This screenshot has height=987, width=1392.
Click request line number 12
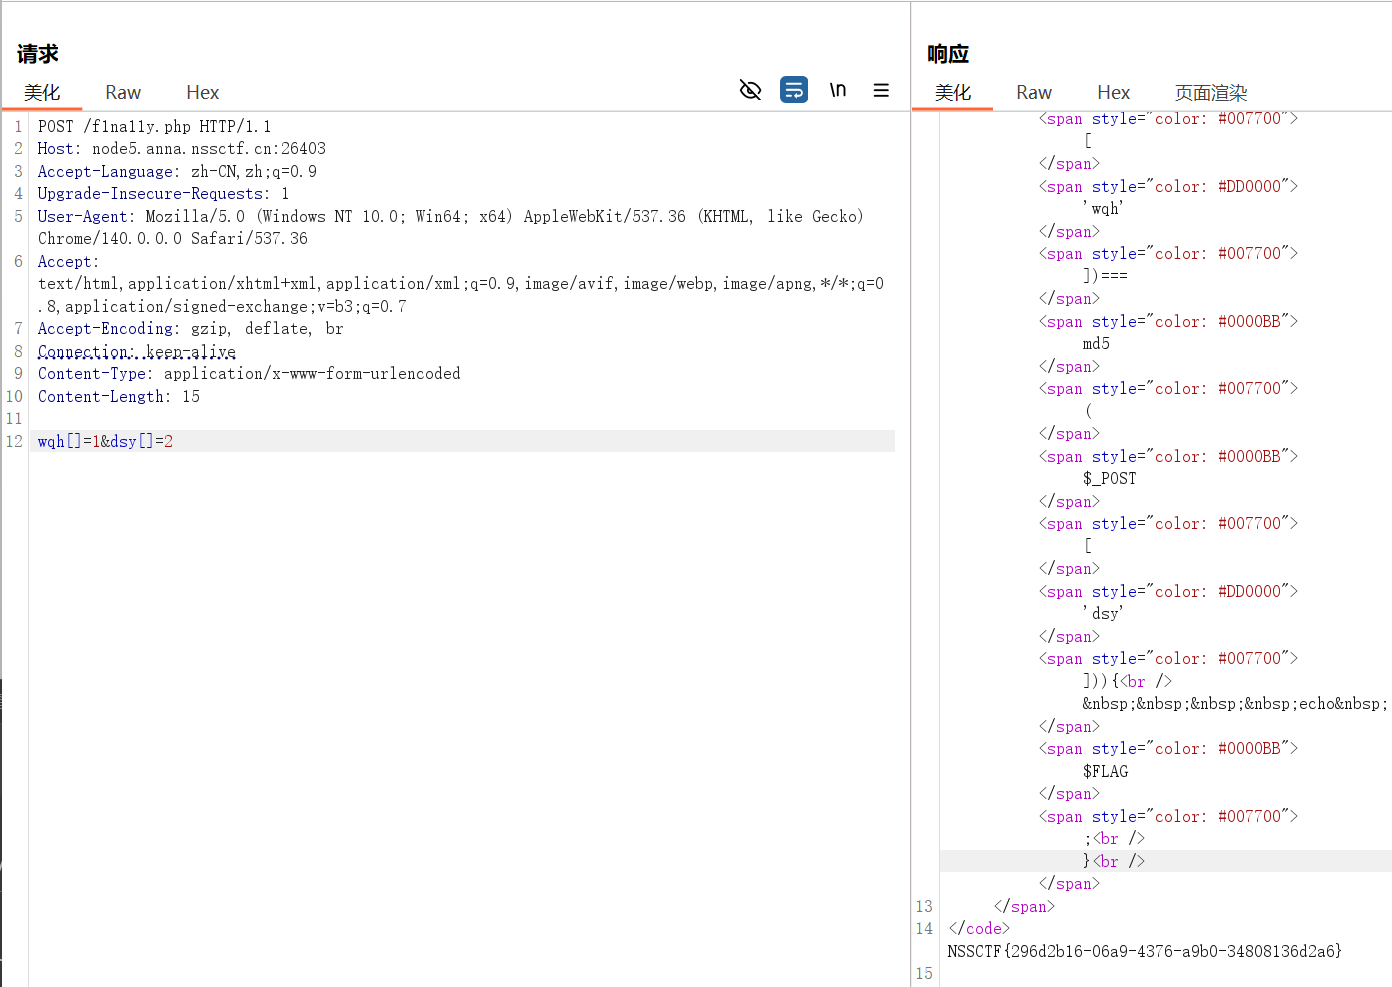[x=14, y=441]
